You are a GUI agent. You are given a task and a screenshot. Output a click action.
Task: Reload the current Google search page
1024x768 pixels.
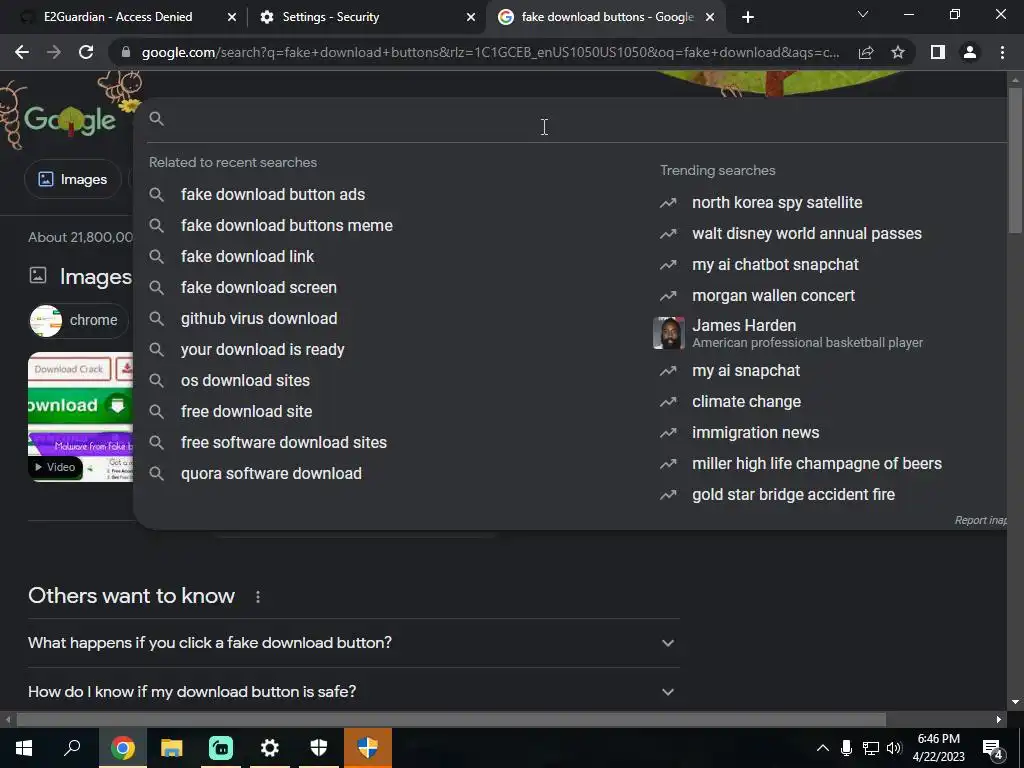coord(86,52)
